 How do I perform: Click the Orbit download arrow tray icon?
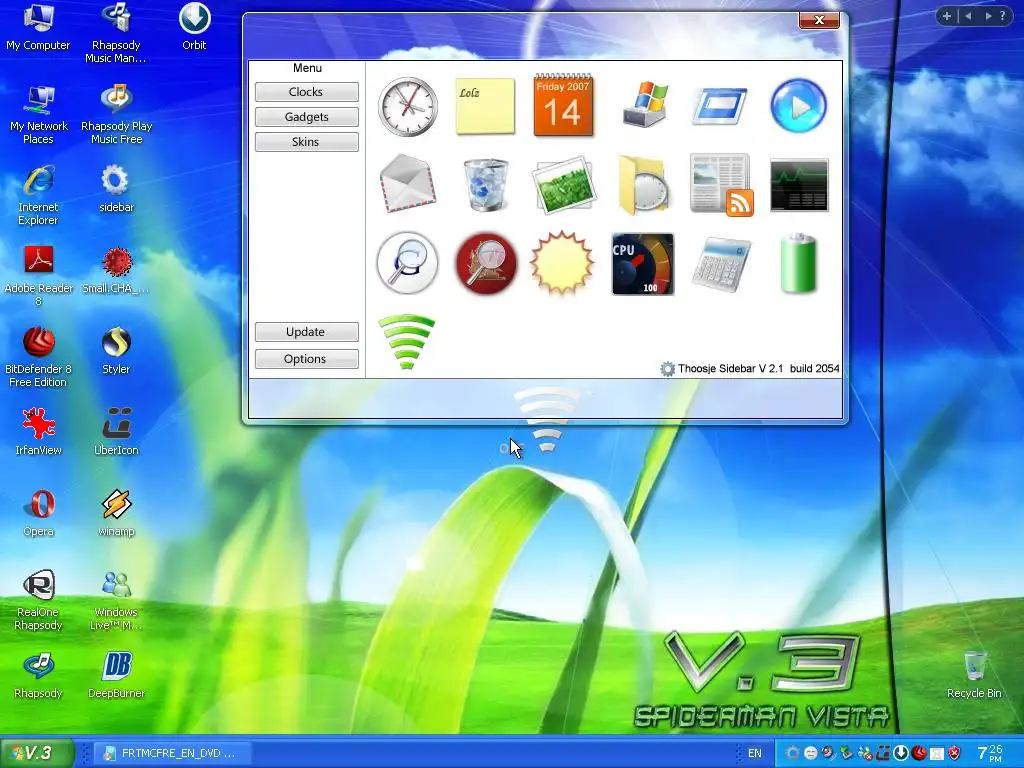[901, 753]
